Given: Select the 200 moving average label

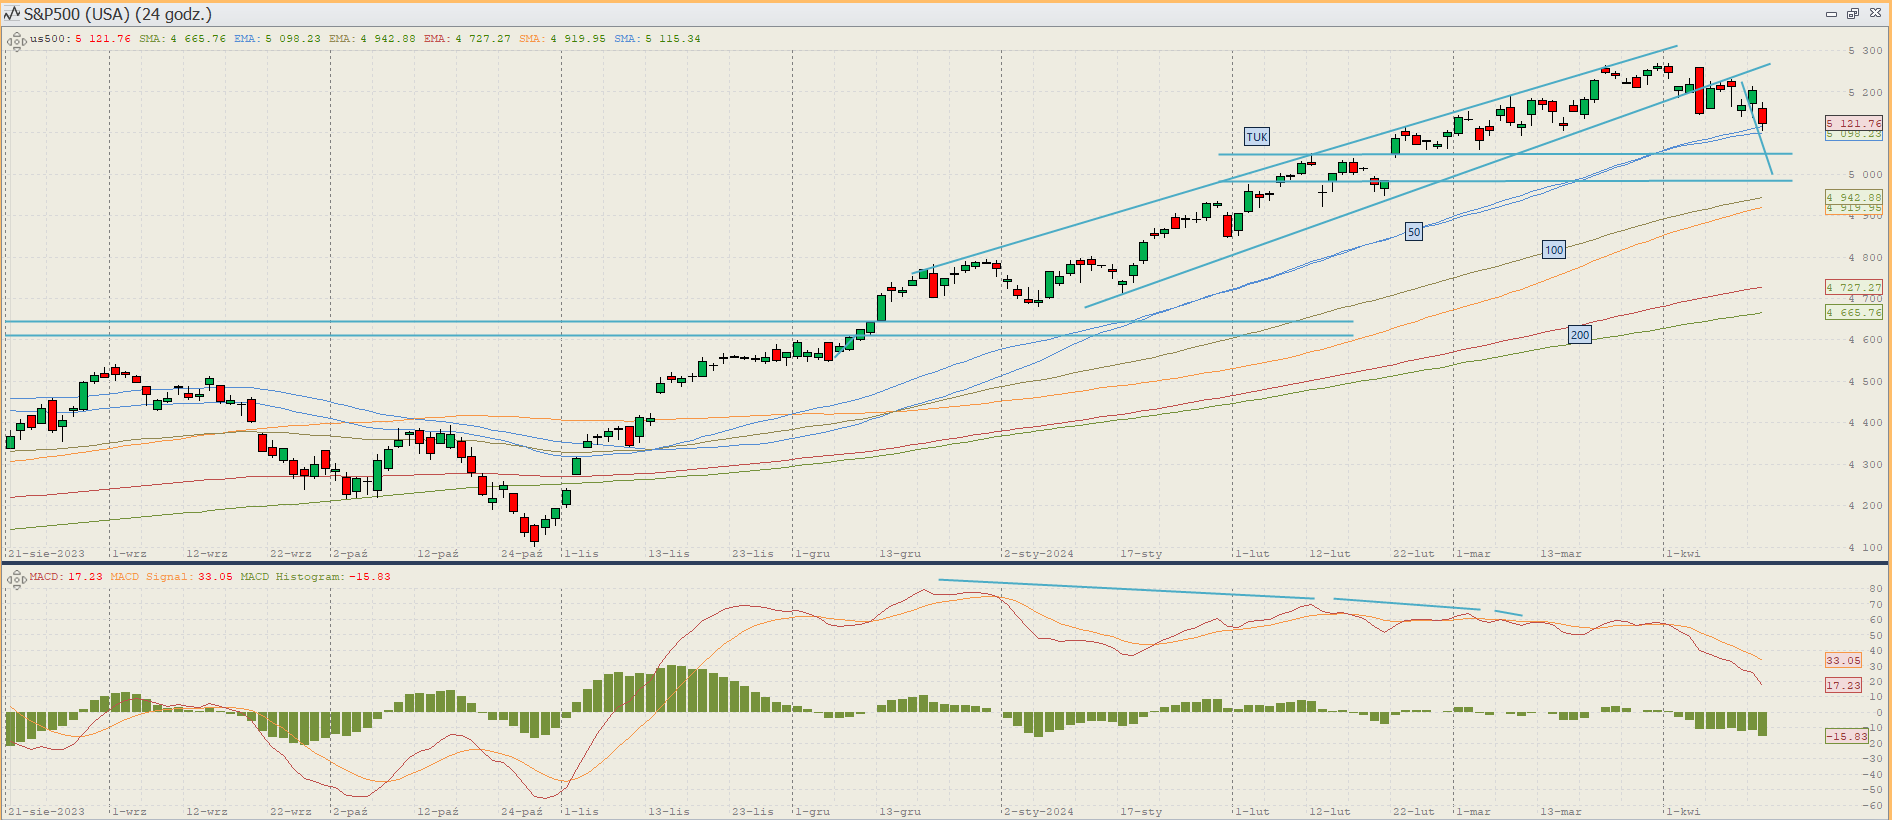Looking at the screenshot, I should (1579, 335).
